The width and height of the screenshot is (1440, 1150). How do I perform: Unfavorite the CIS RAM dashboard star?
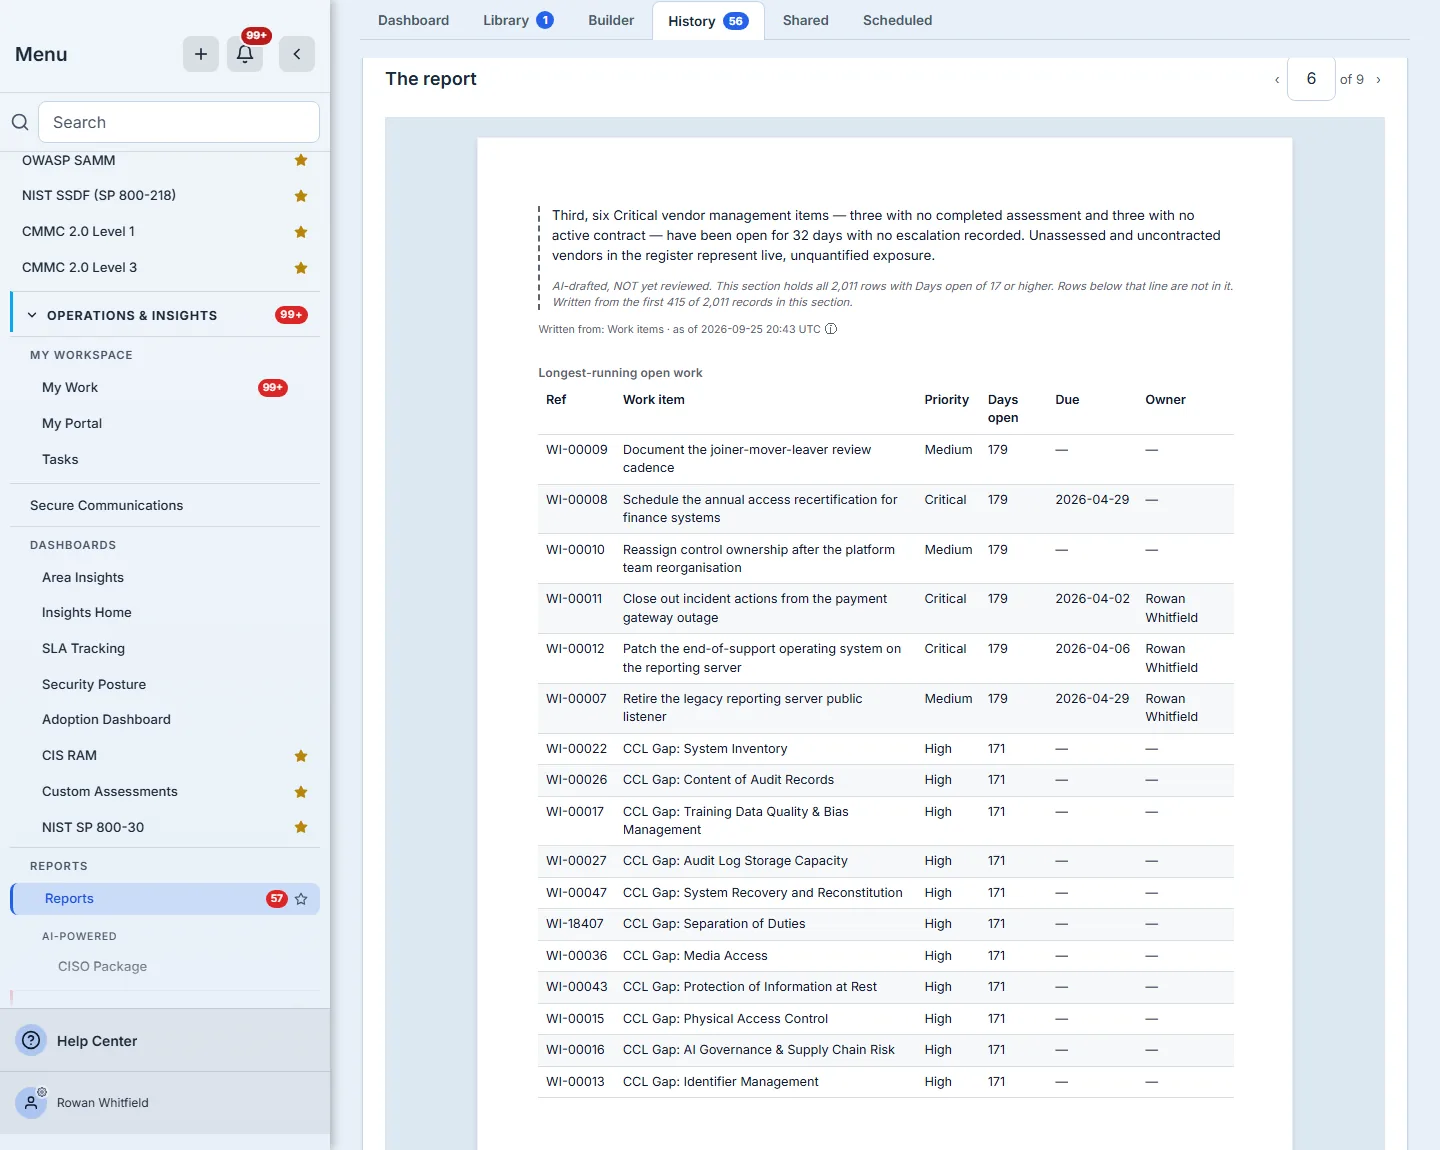tap(301, 756)
